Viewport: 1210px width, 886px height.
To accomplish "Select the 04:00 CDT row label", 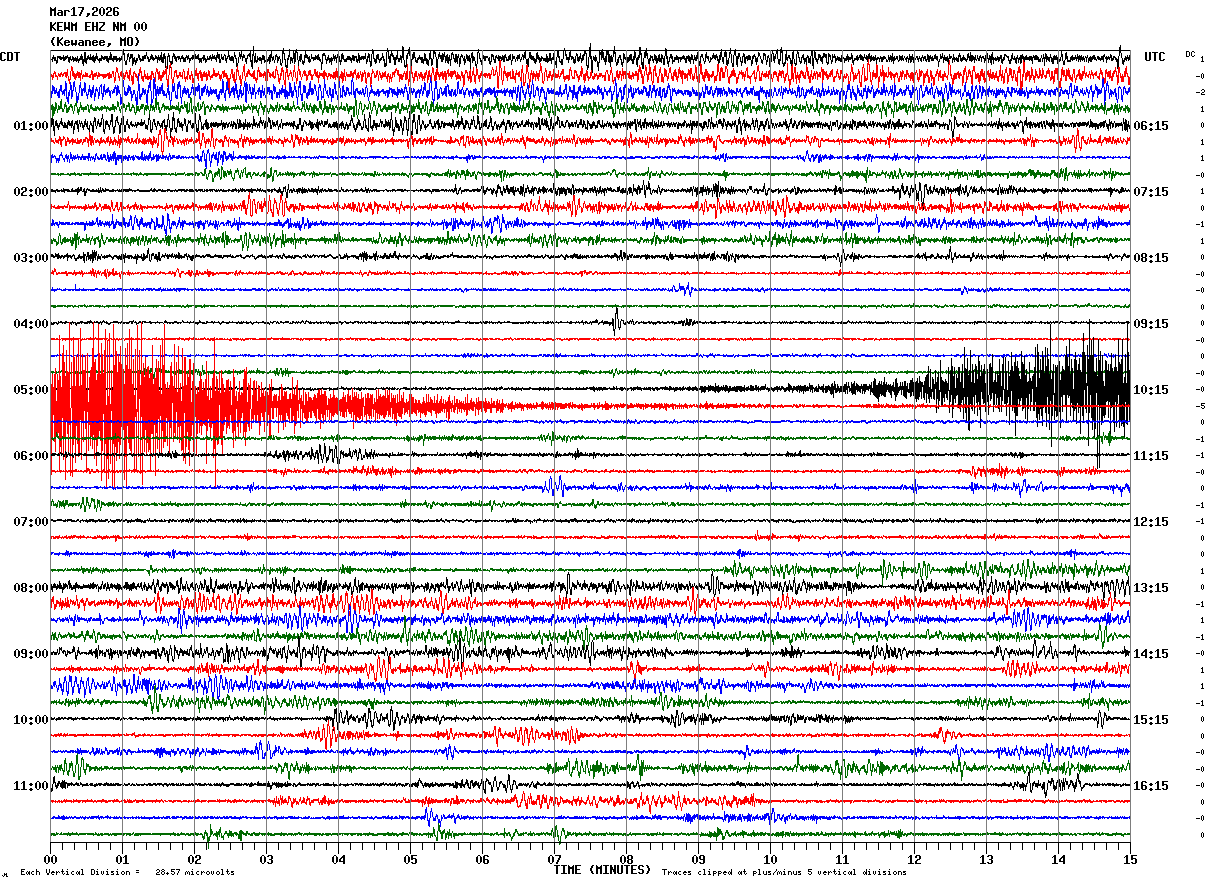I will (30, 324).
